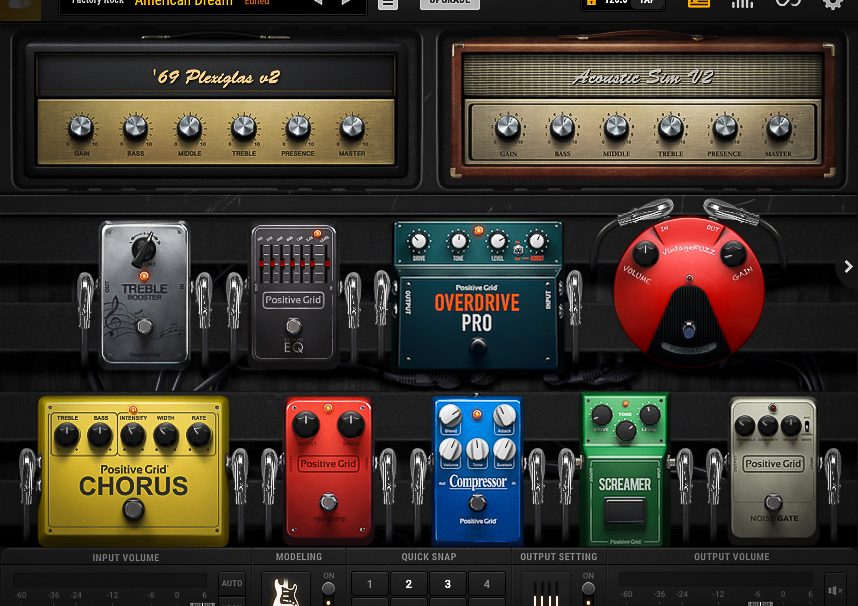
Task: Click the TAP tempo button
Action: pyautogui.click(x=647, y=3)
